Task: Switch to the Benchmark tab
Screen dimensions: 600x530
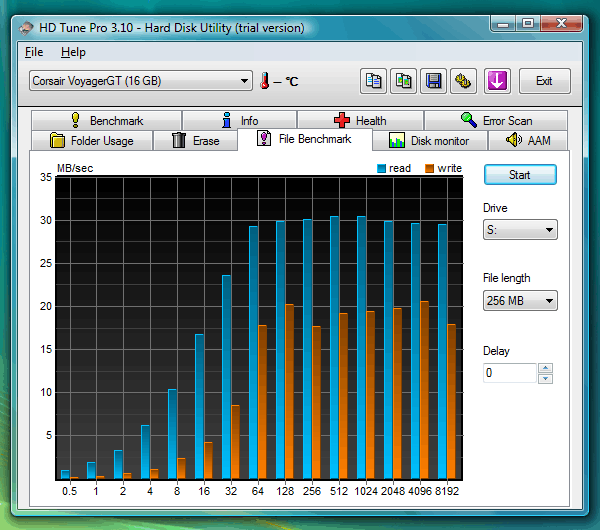Action: (x=106, y=121)
